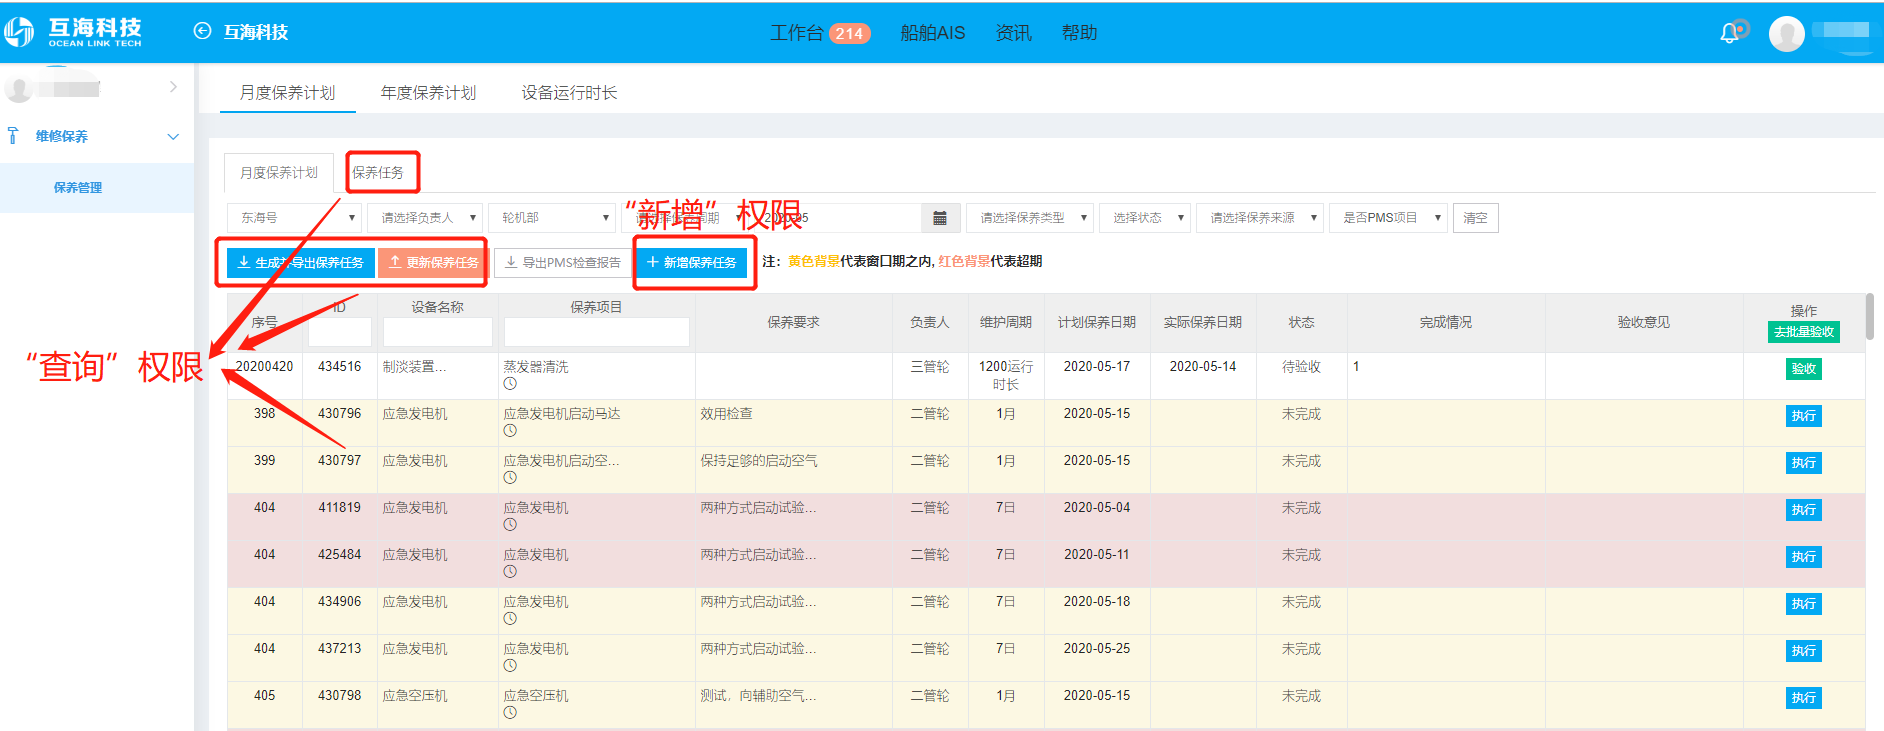Open 船舶AIS in top navigation

point(932,33)
